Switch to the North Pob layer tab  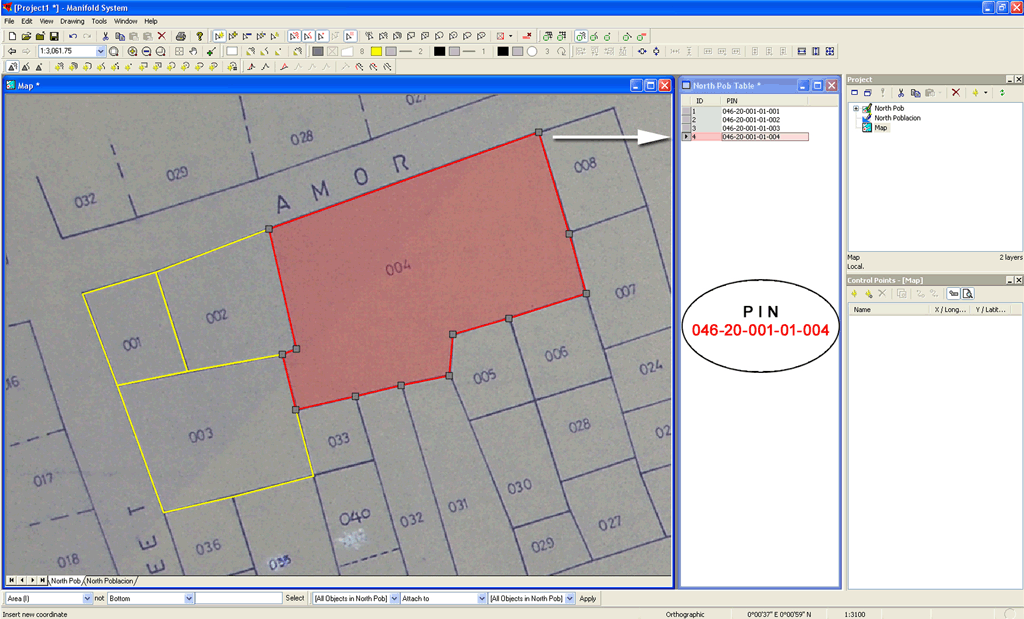click(x=66, y=581)
